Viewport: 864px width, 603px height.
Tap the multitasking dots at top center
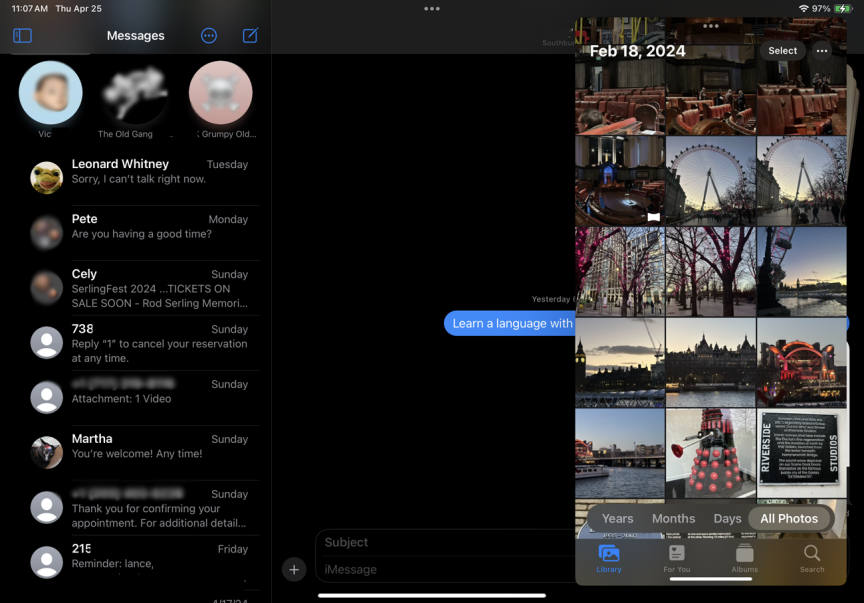pyautogui.click(x=432, y=9)
